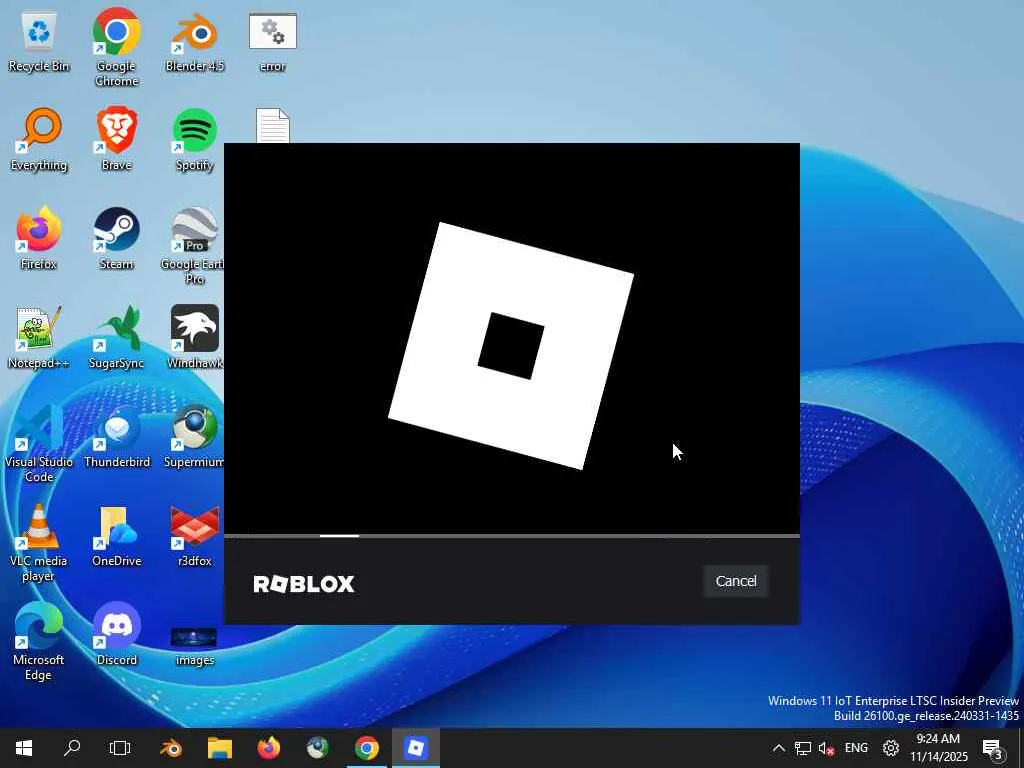1024x768 pixels.
Task: Expand the hidden system tray icons
Action: pyautogui.click(x=778, y=748)
